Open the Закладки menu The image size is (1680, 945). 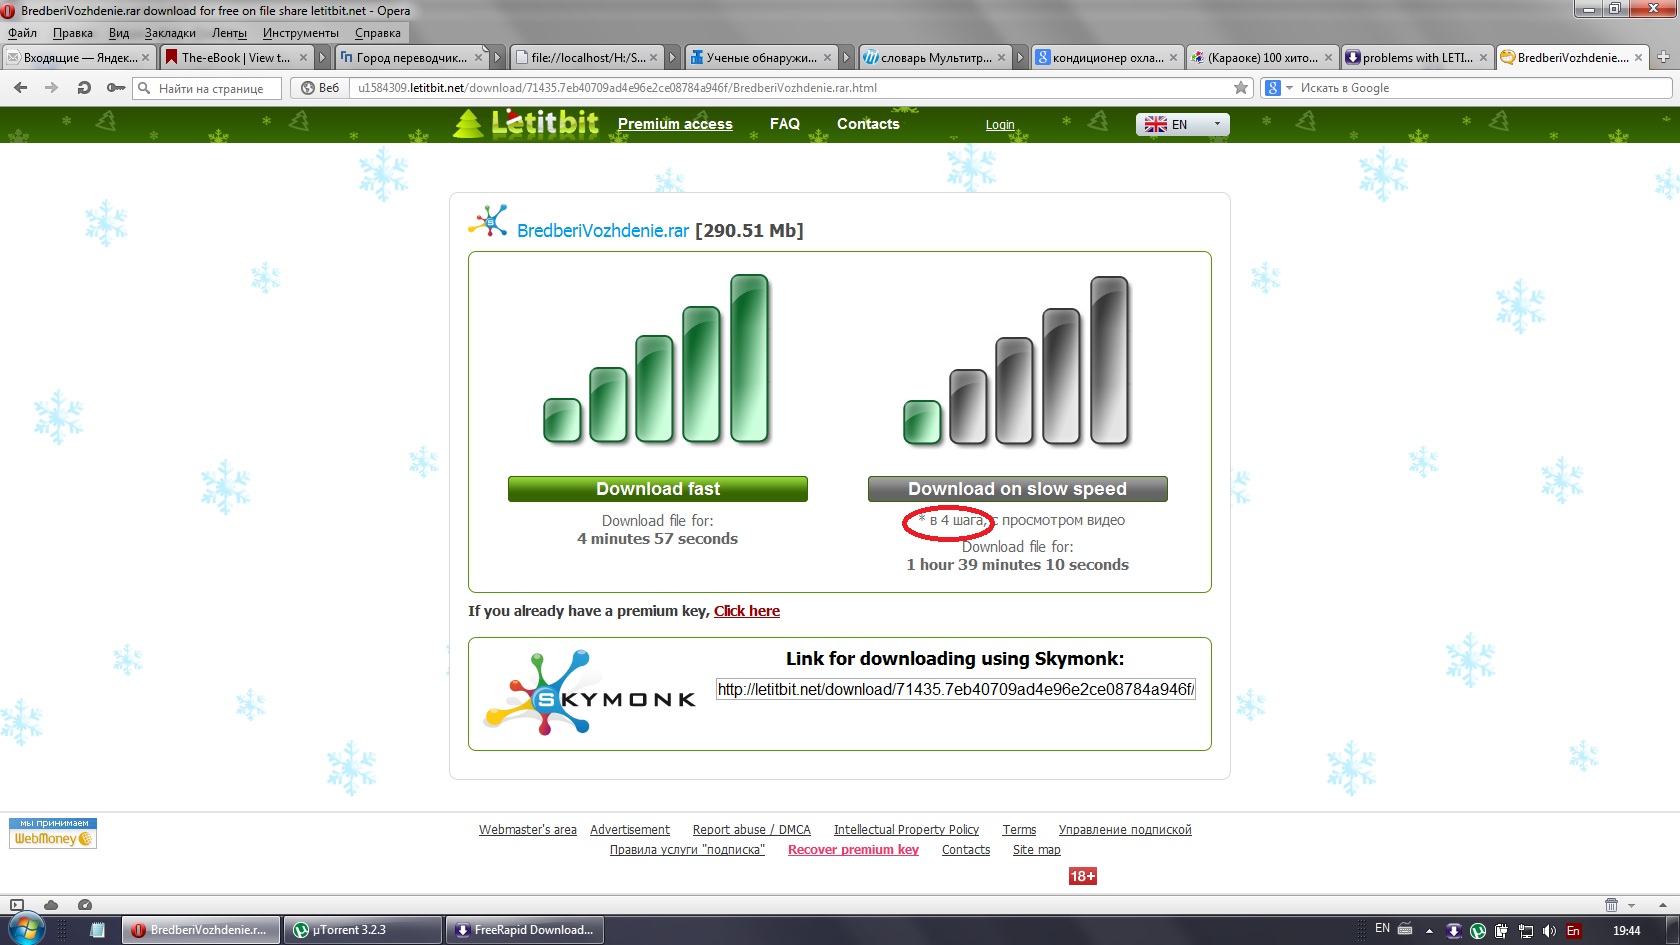(170, 33)
